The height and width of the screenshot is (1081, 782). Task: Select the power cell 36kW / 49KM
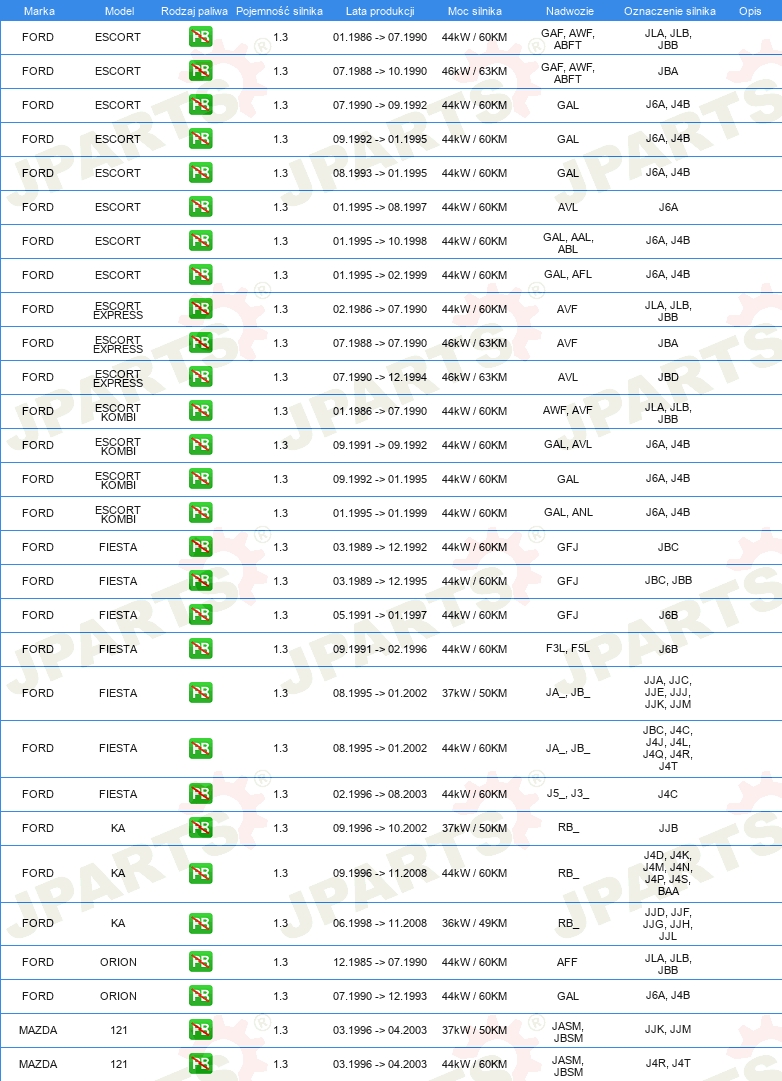474,923
